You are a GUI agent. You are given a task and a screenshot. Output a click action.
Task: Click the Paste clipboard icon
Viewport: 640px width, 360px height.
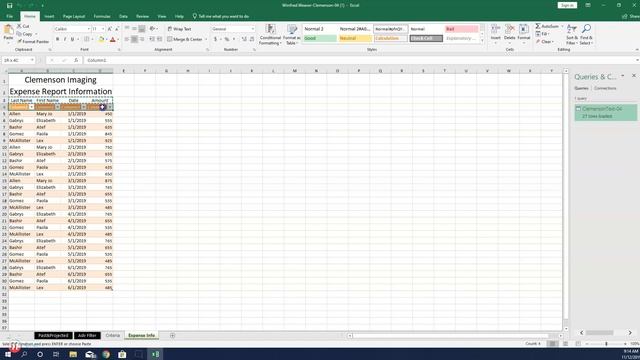[x=8, y=30]
